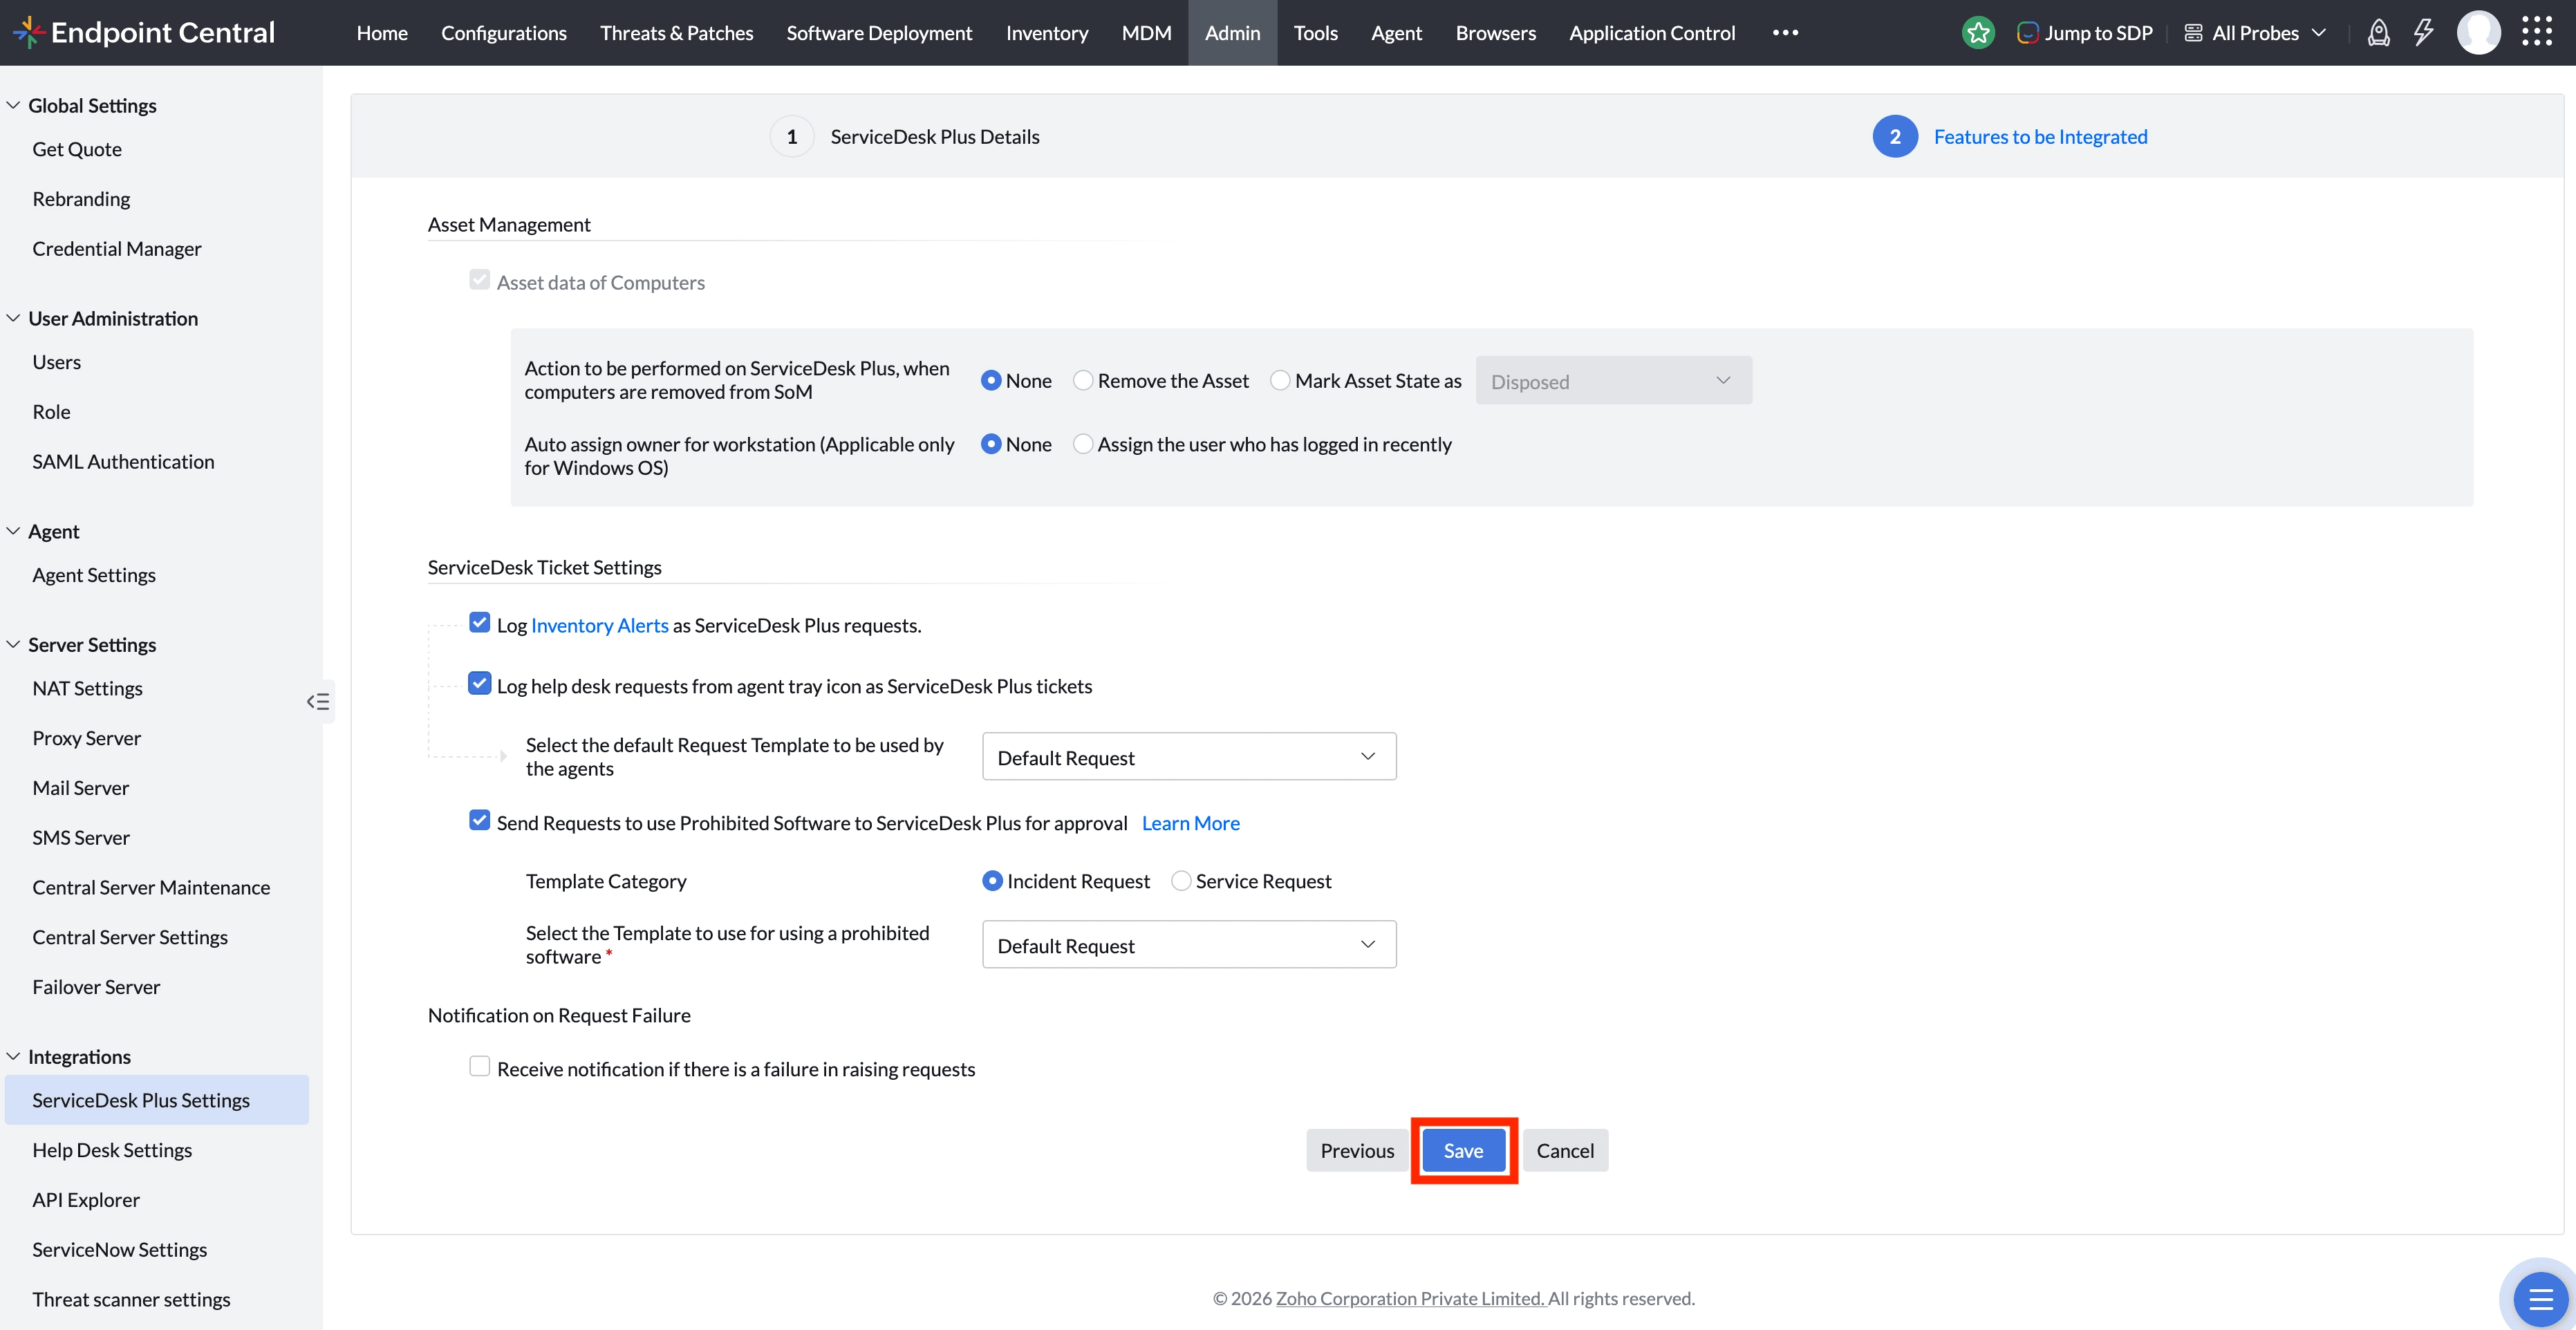Open the Home tab
The height and width of the screenshot is (1330, 2576).
click(382, 33)
